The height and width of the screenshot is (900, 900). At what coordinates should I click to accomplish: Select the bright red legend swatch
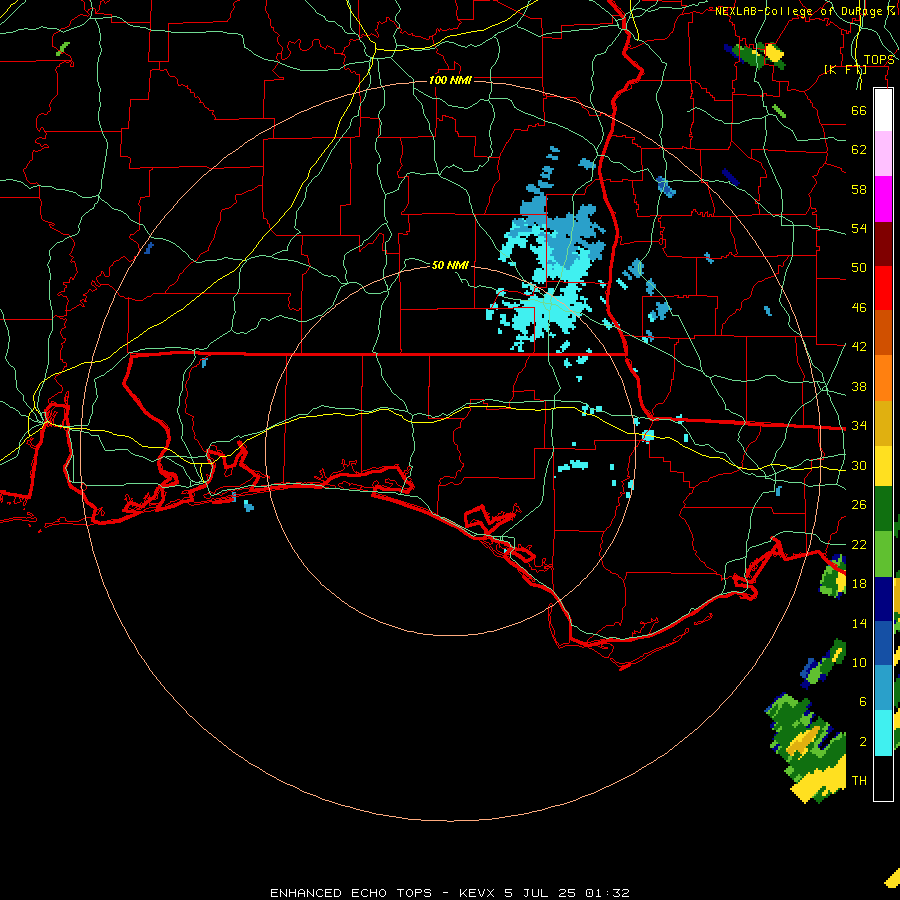(x=883, y=288)
